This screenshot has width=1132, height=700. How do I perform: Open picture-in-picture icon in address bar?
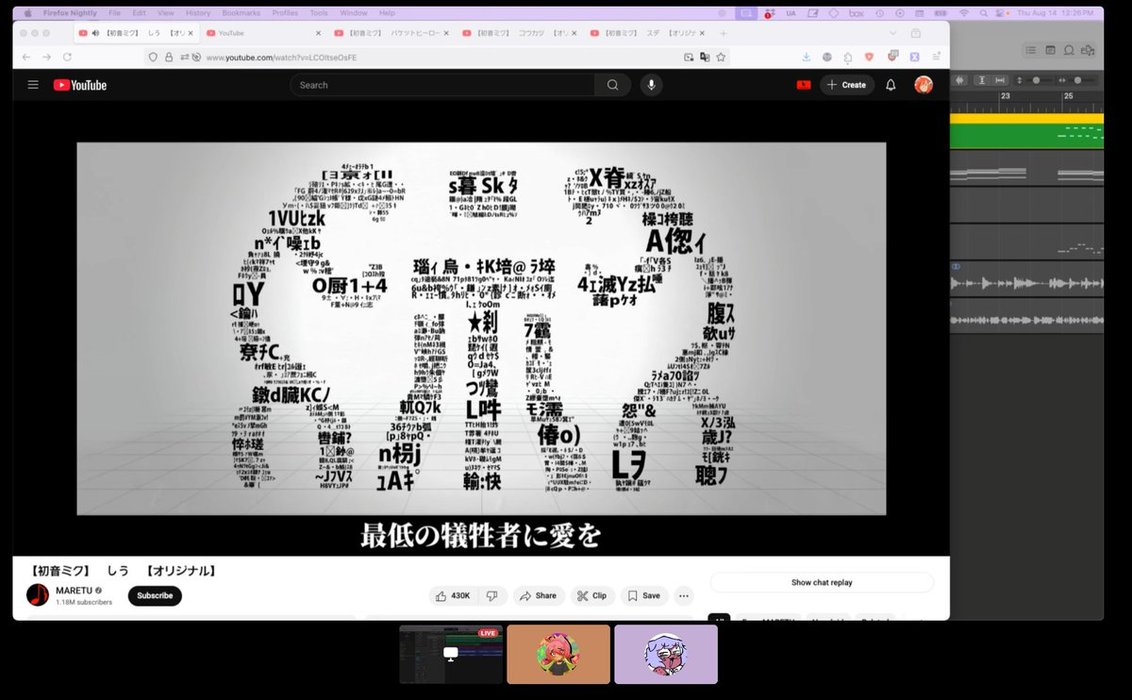(x=689, y=57)
